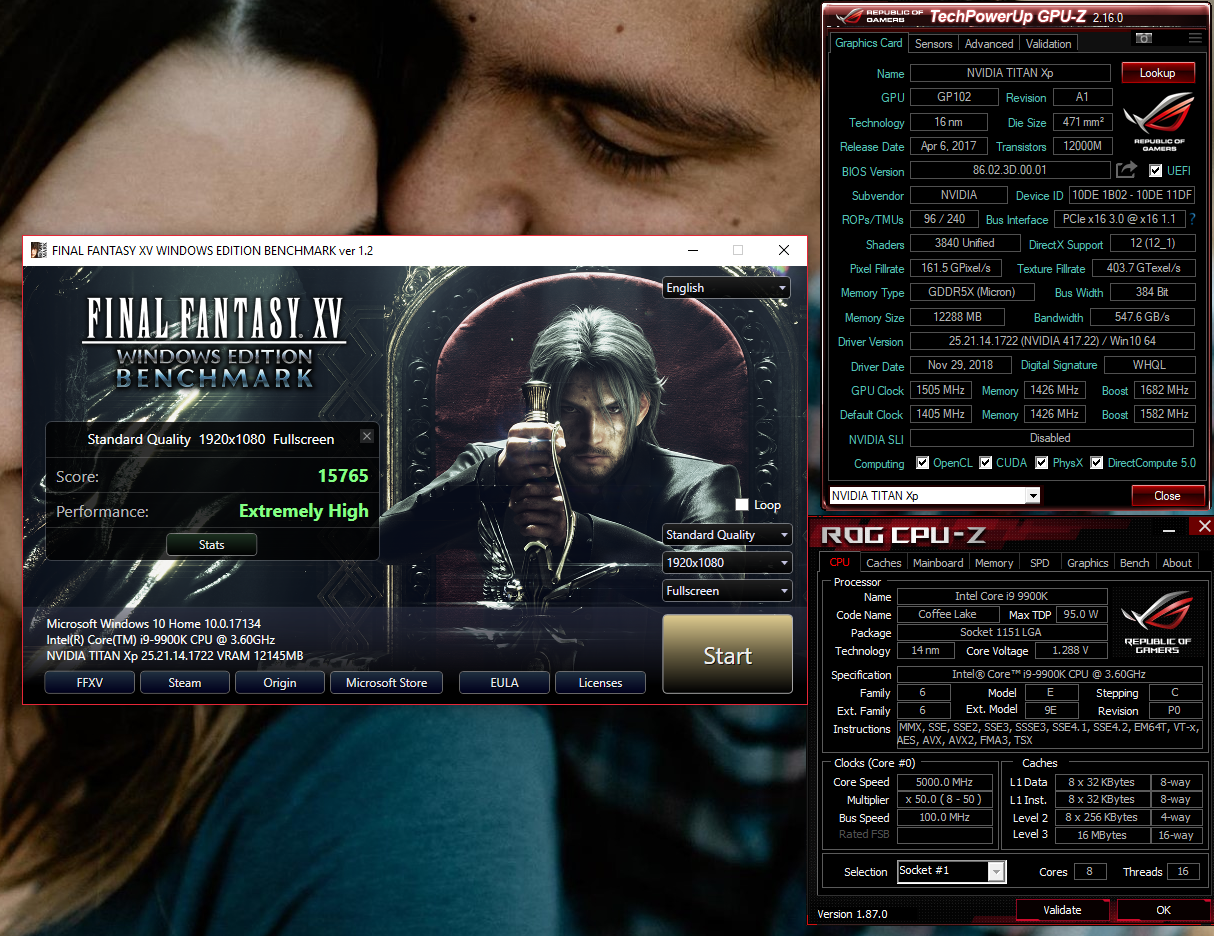Open the Memory tab in CPU-Z

click(x=994, y=563)
